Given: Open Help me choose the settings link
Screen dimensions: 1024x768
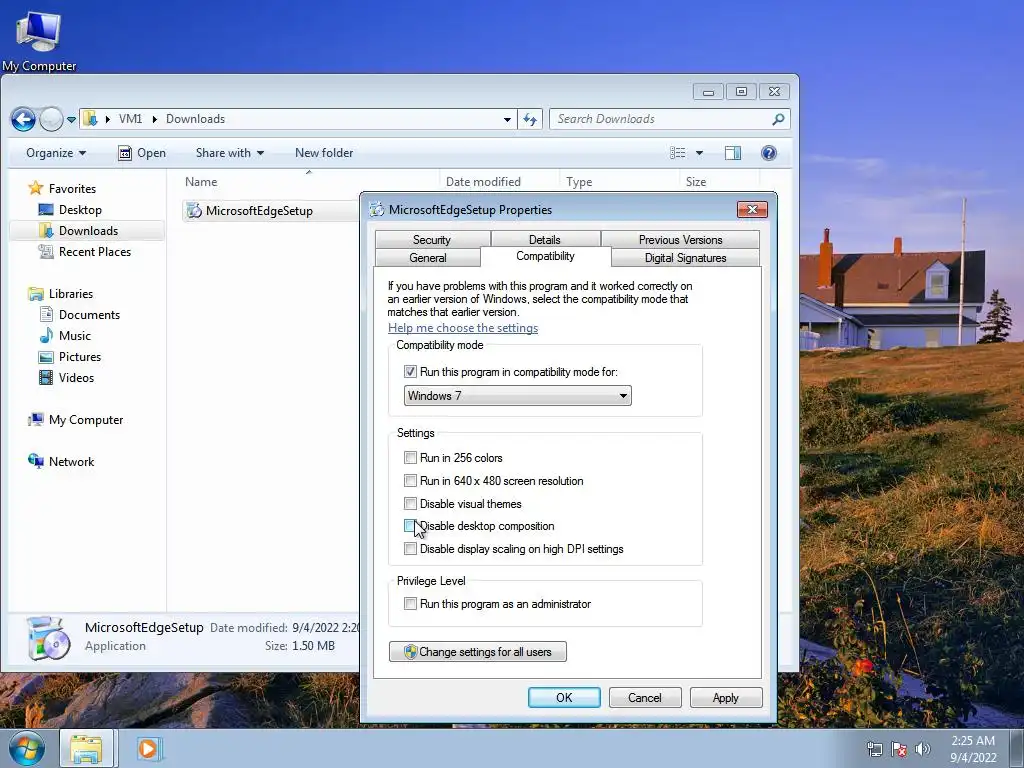Looking at the screenshot, I should 463,328.
